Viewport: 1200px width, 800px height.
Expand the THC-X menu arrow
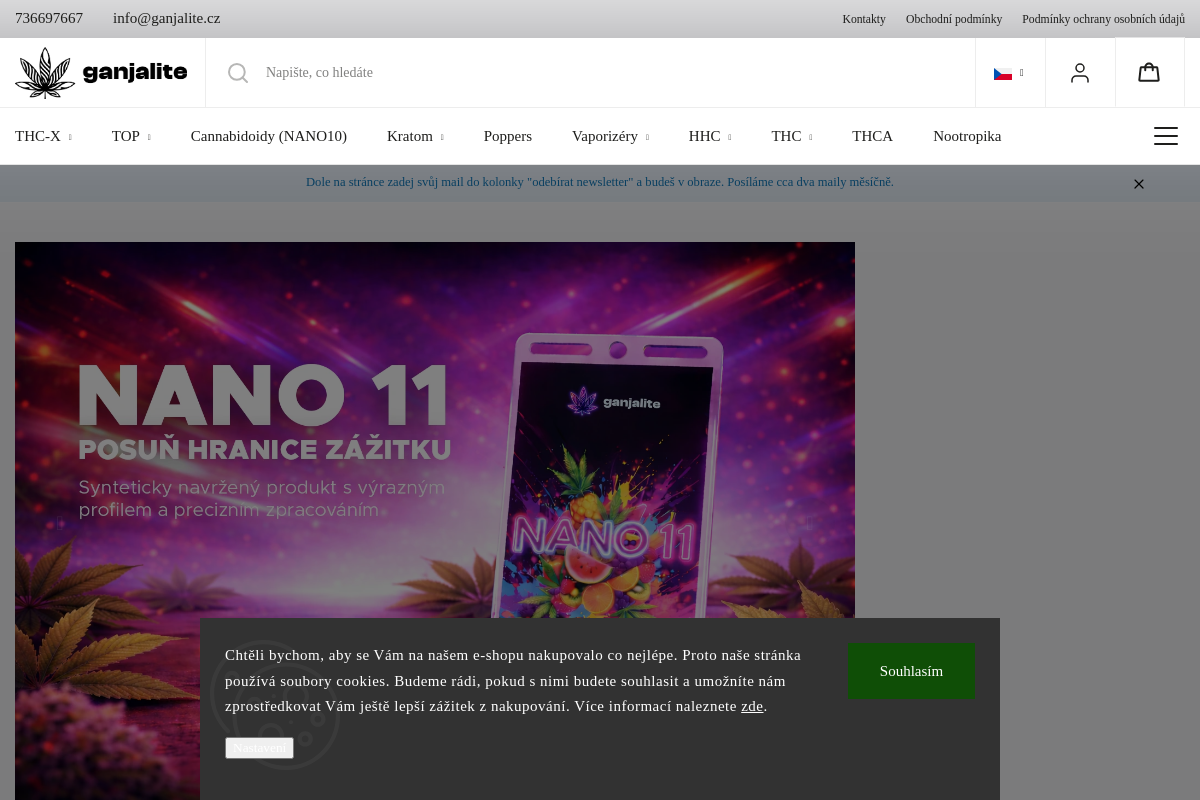[x=70, y=138]
